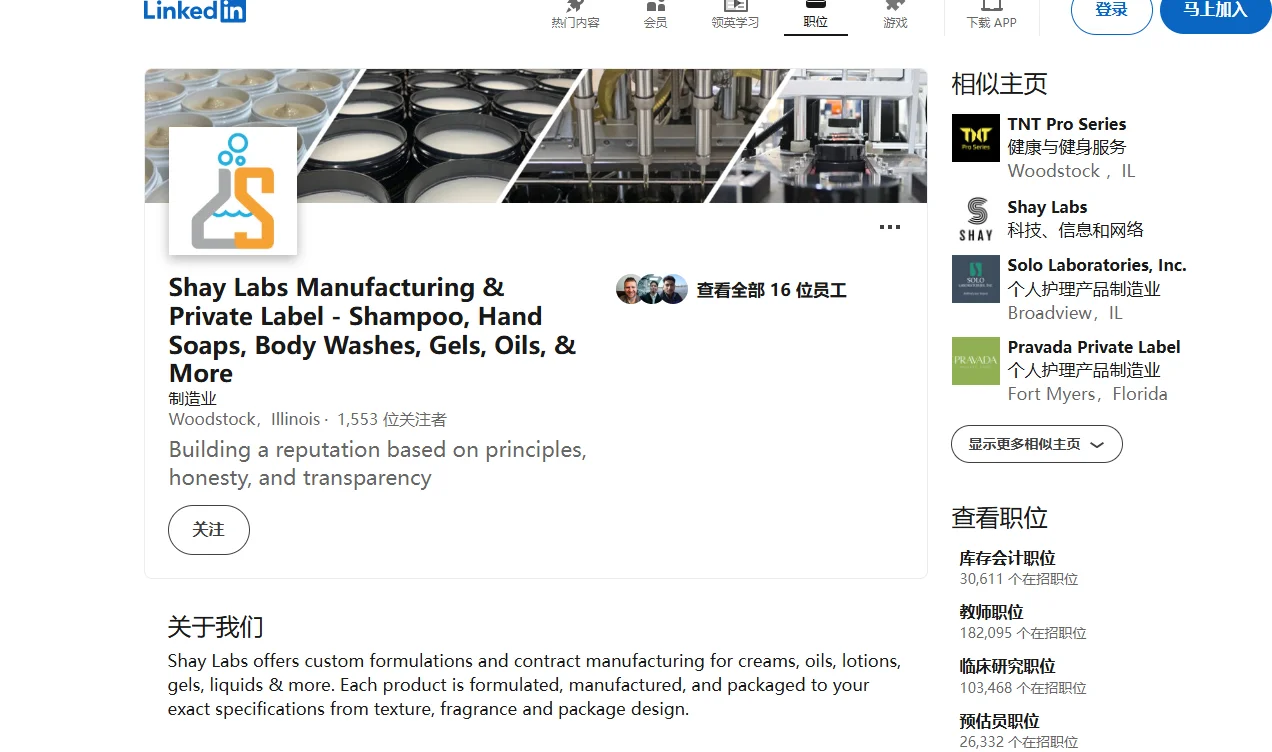Select the 职位 navigation tab
1272x752 pixels.
(816, 16)
